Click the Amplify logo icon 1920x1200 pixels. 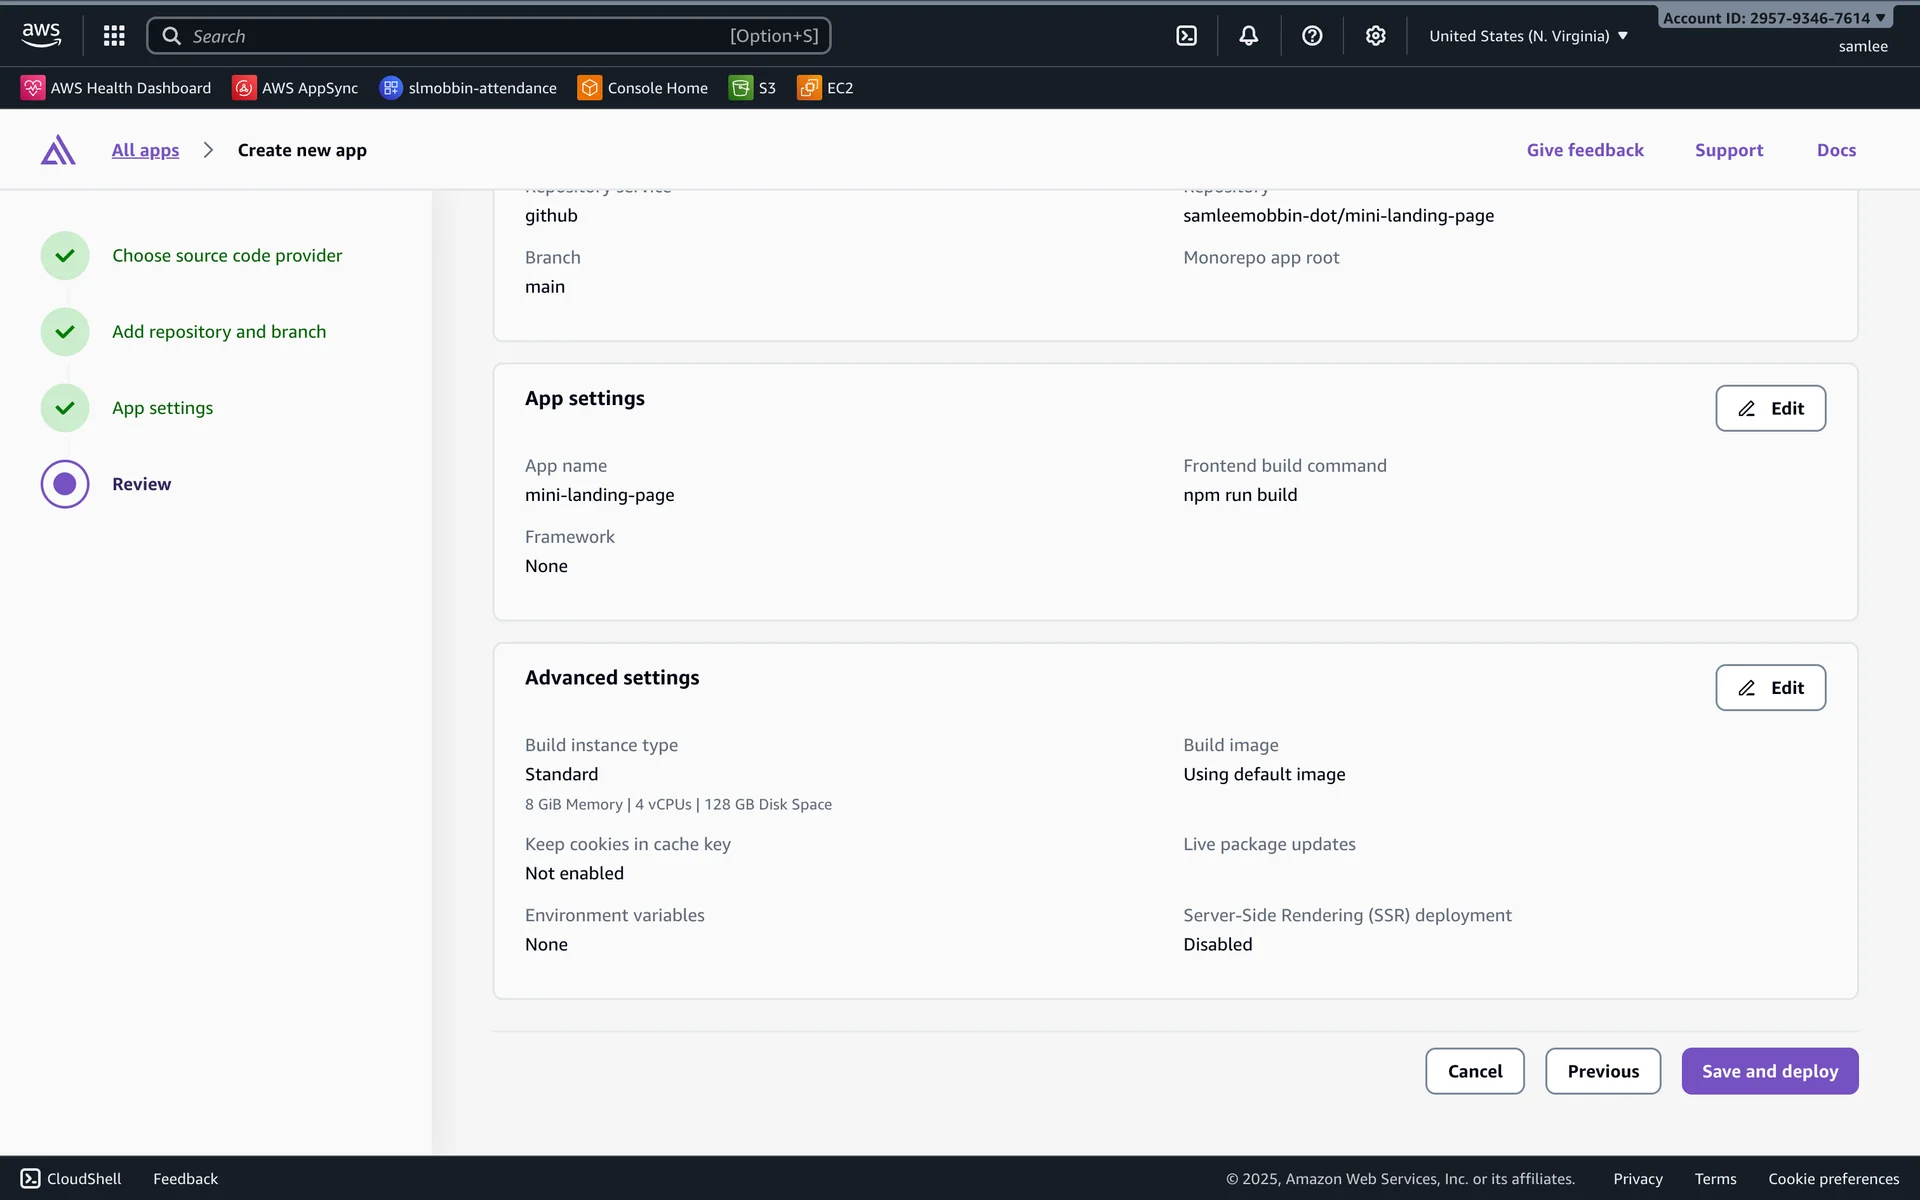[58, 150]
